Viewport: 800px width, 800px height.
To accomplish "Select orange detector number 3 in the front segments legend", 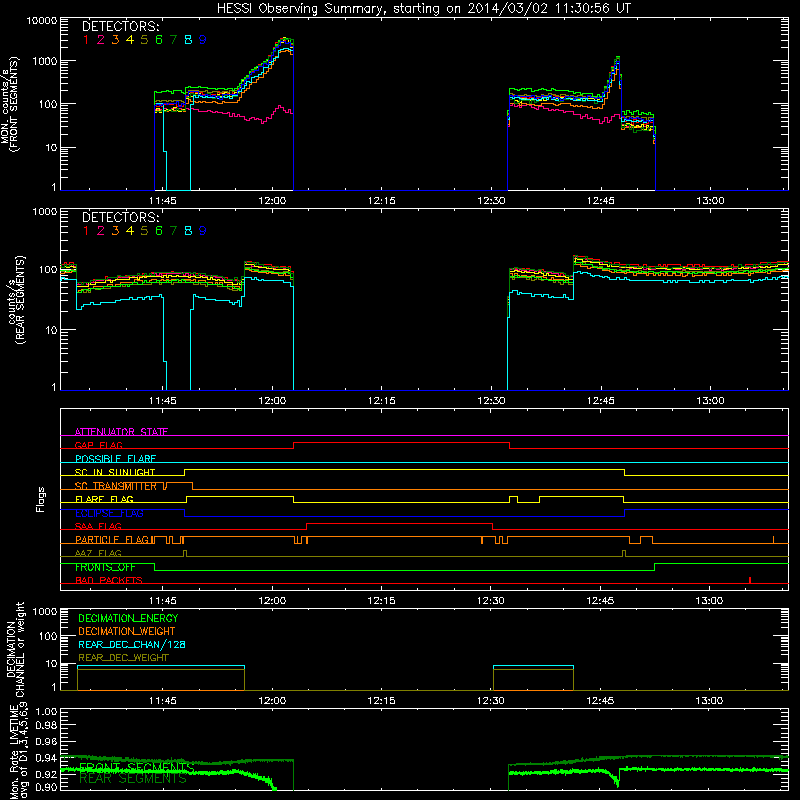I will click(115, 40).
